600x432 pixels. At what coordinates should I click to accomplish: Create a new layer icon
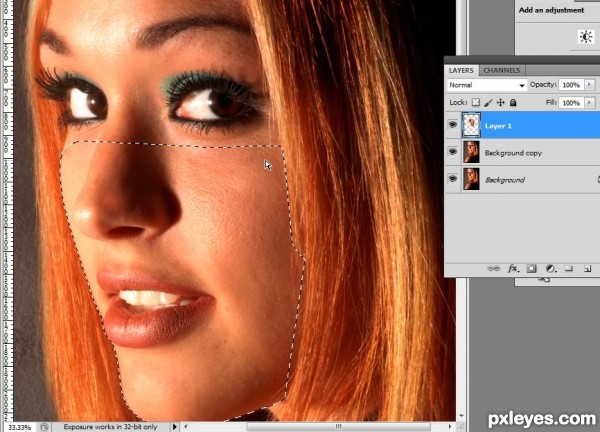pos(587,269)
